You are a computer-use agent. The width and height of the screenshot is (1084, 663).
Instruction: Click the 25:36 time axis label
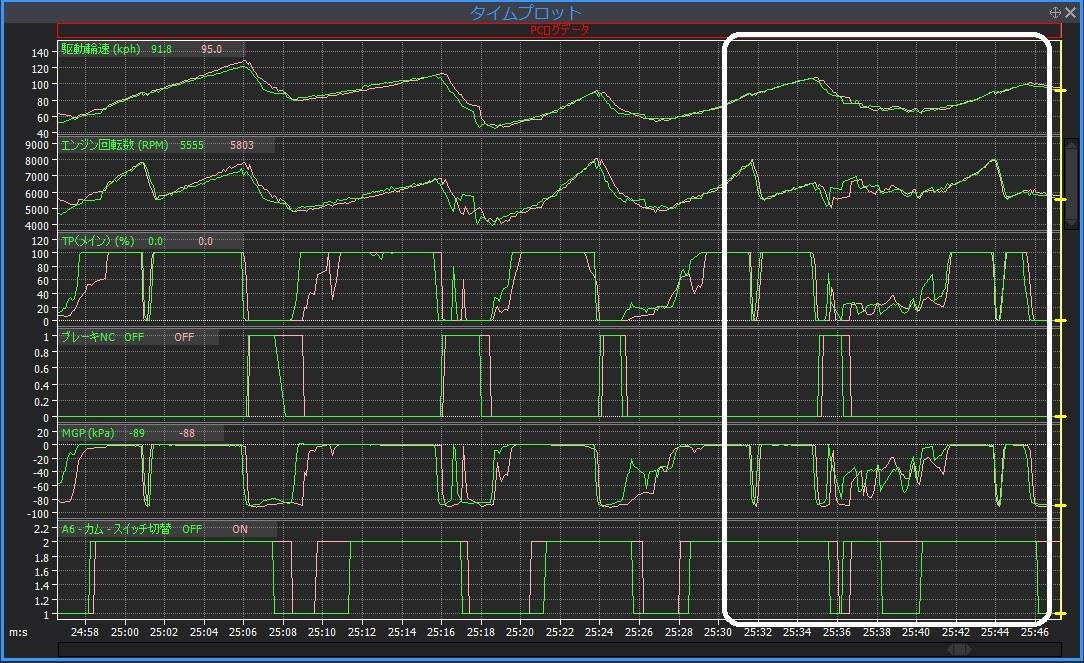pyautogui.click(x=837, y=632)
